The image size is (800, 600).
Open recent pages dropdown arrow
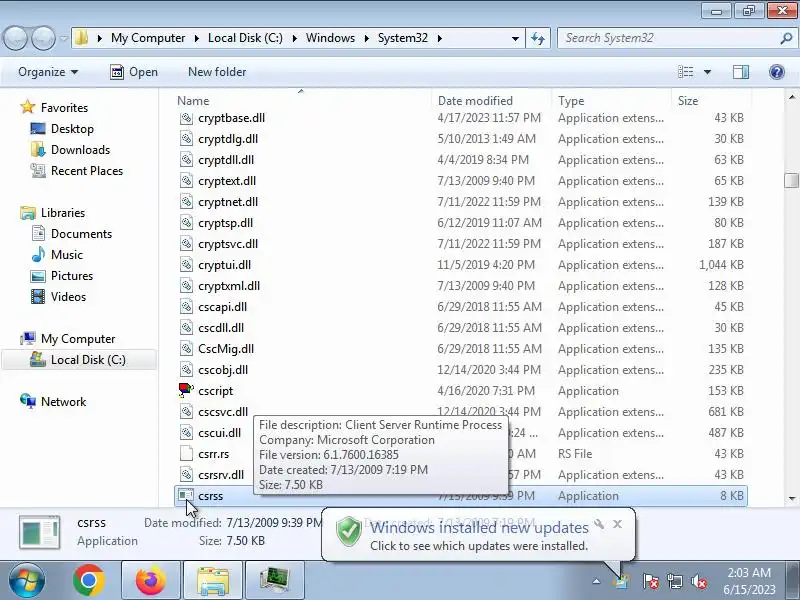coord(64,38)
